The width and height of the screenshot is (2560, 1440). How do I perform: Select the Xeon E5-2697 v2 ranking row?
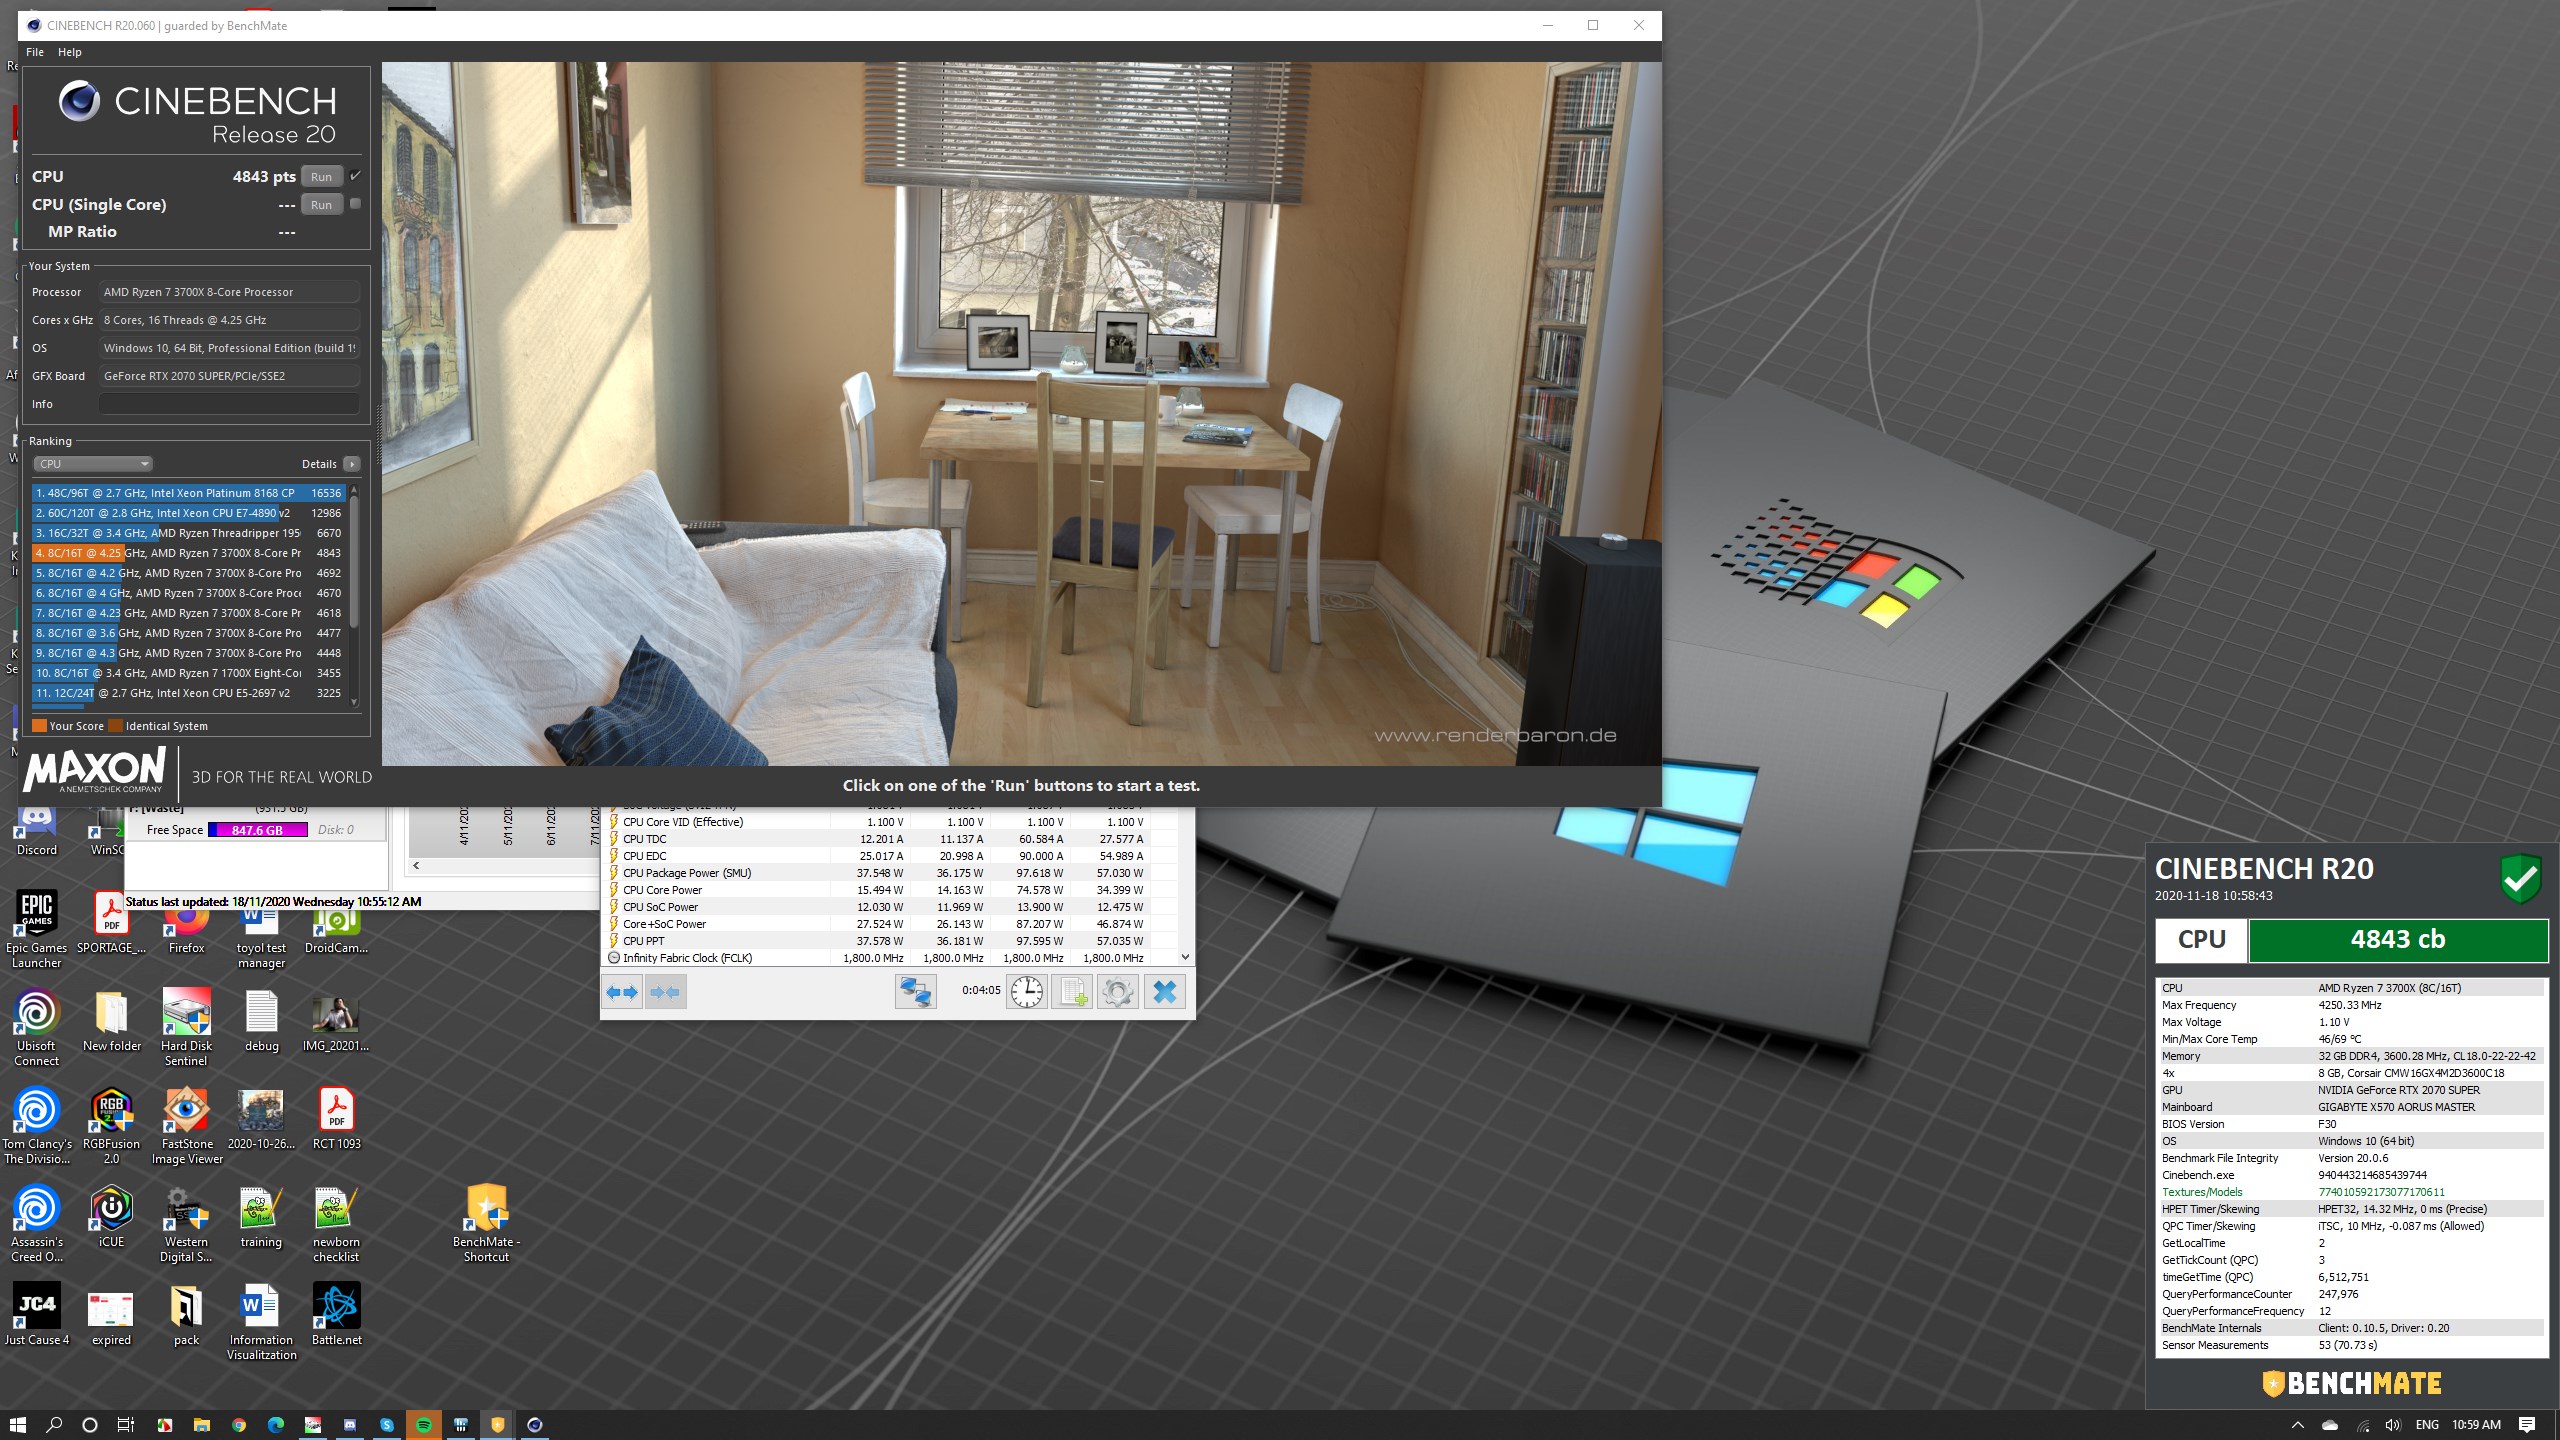189,693
